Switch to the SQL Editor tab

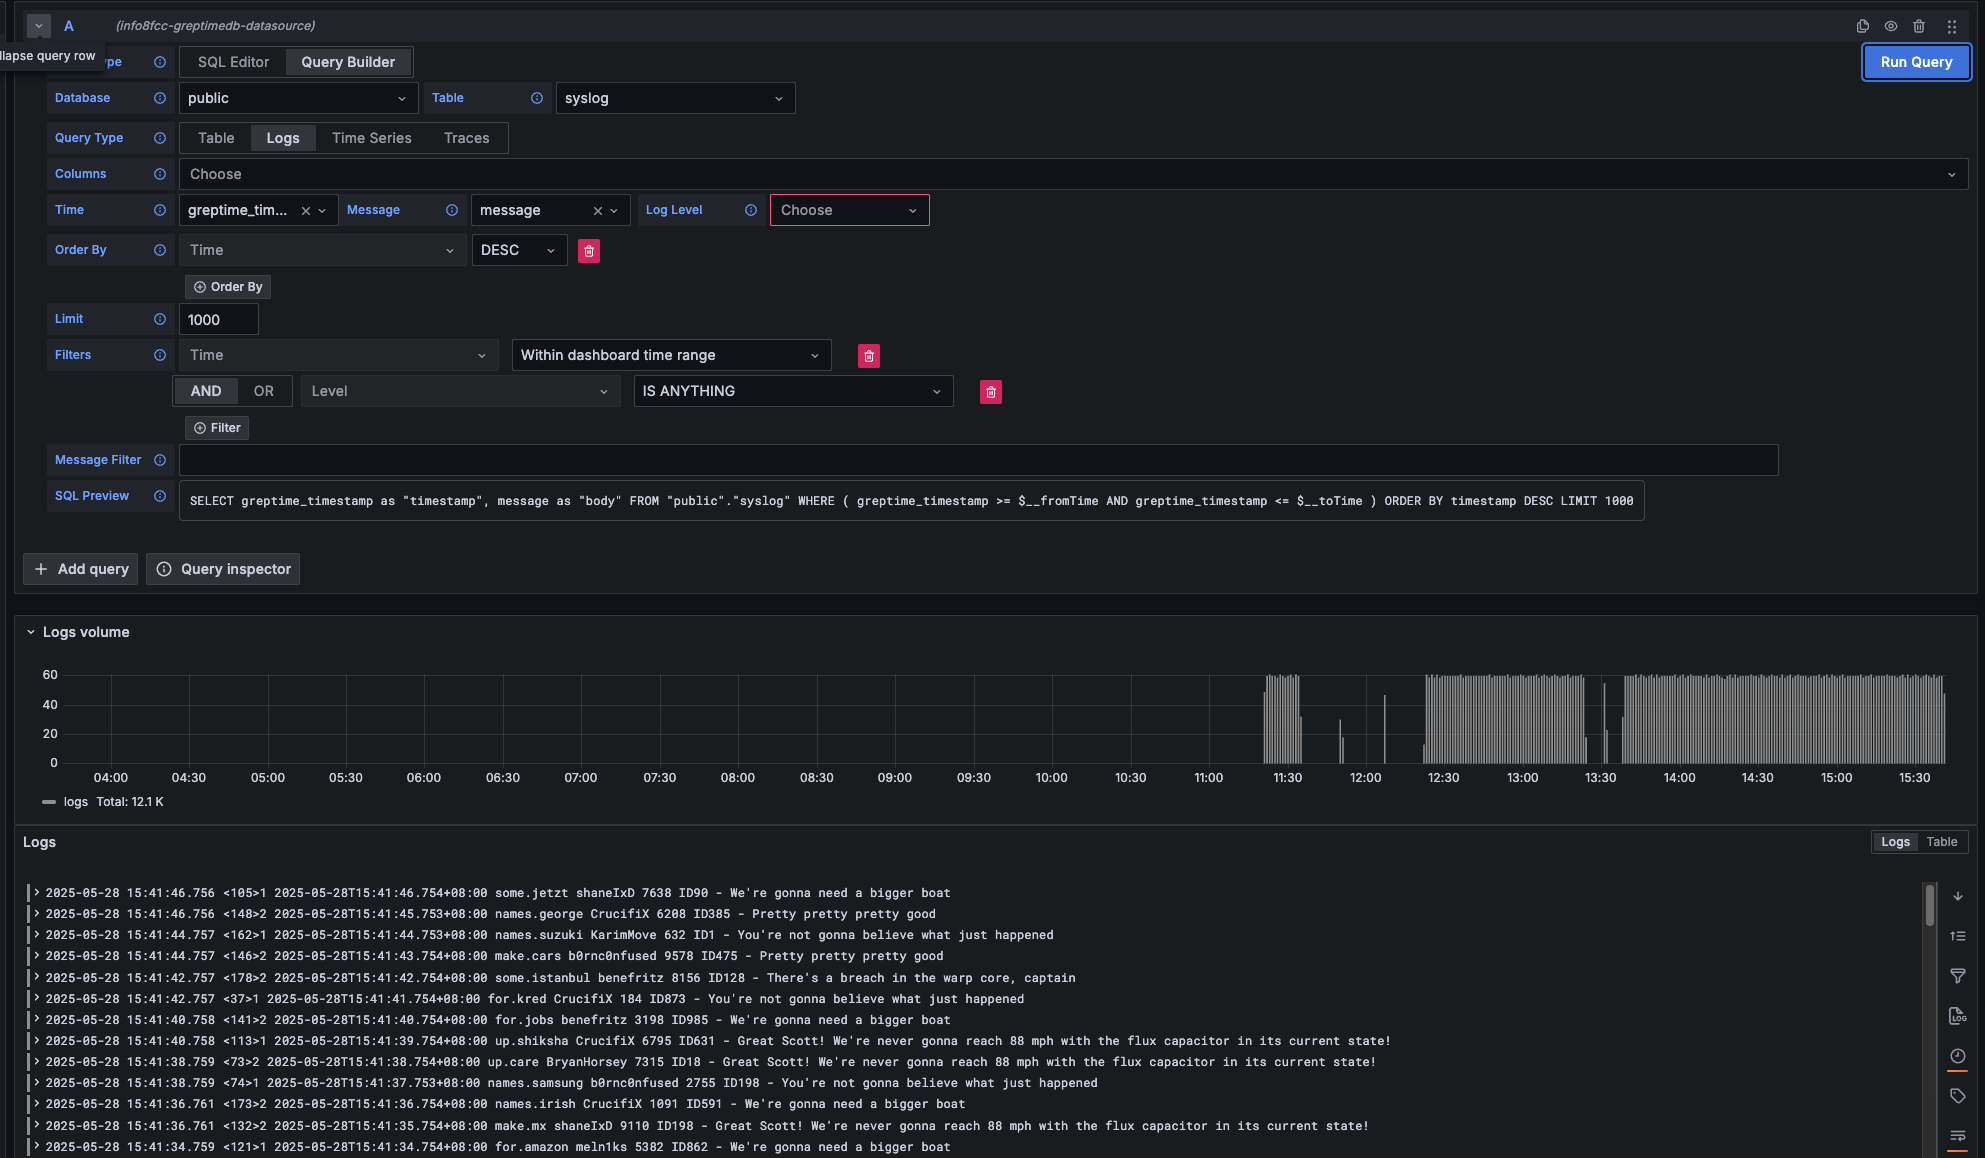(233, 62)
